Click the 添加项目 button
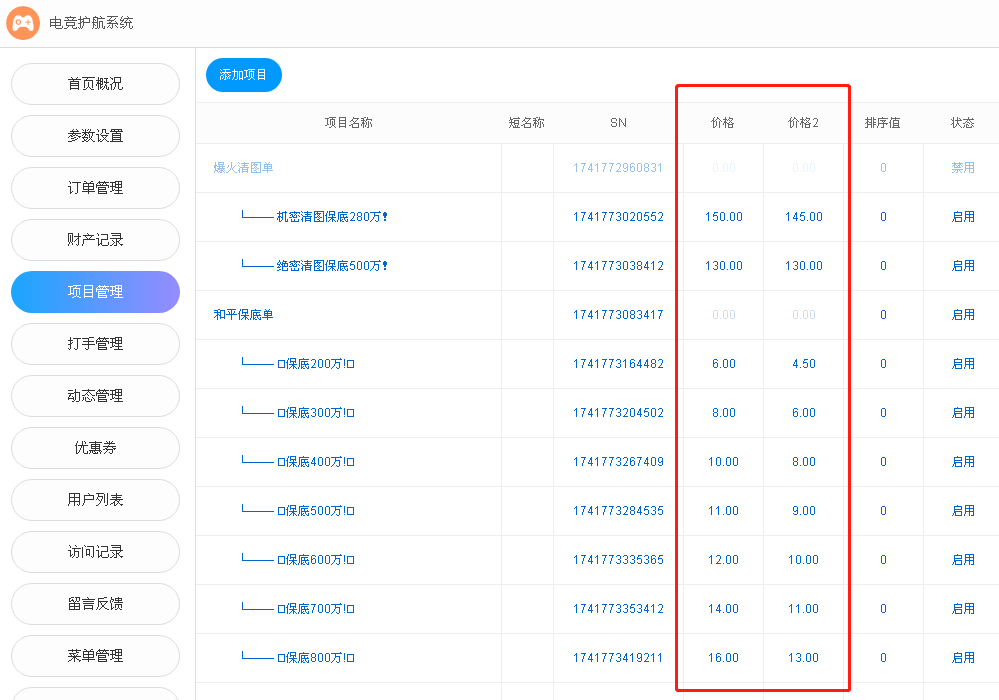This screenshot has width=999, height=700. point(243,75)
